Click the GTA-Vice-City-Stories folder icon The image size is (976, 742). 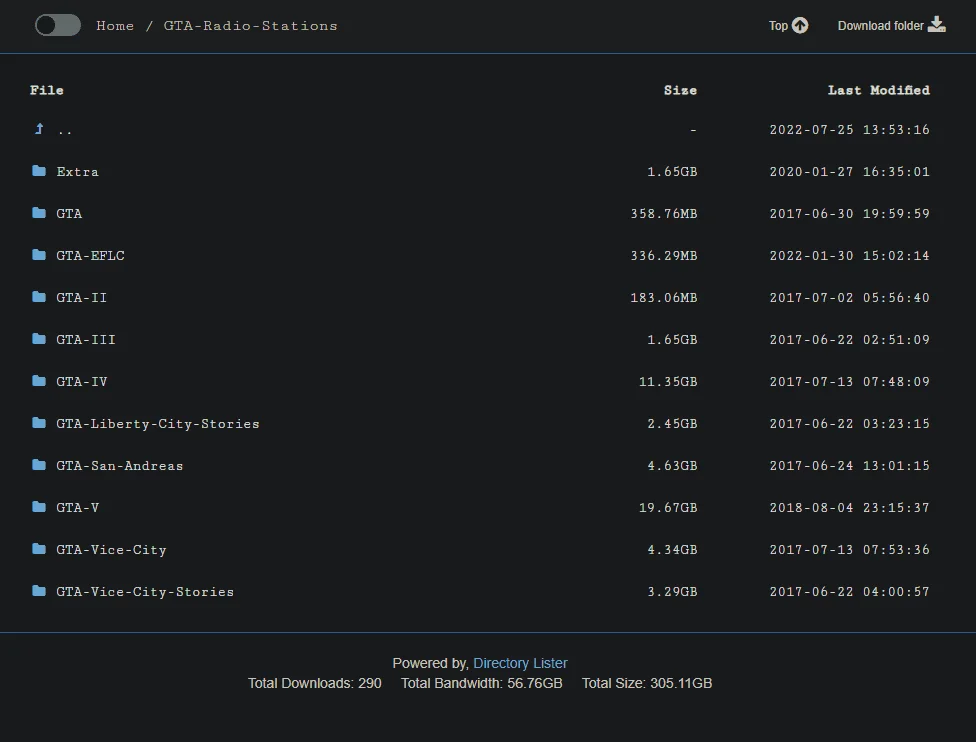coord(39,591)
